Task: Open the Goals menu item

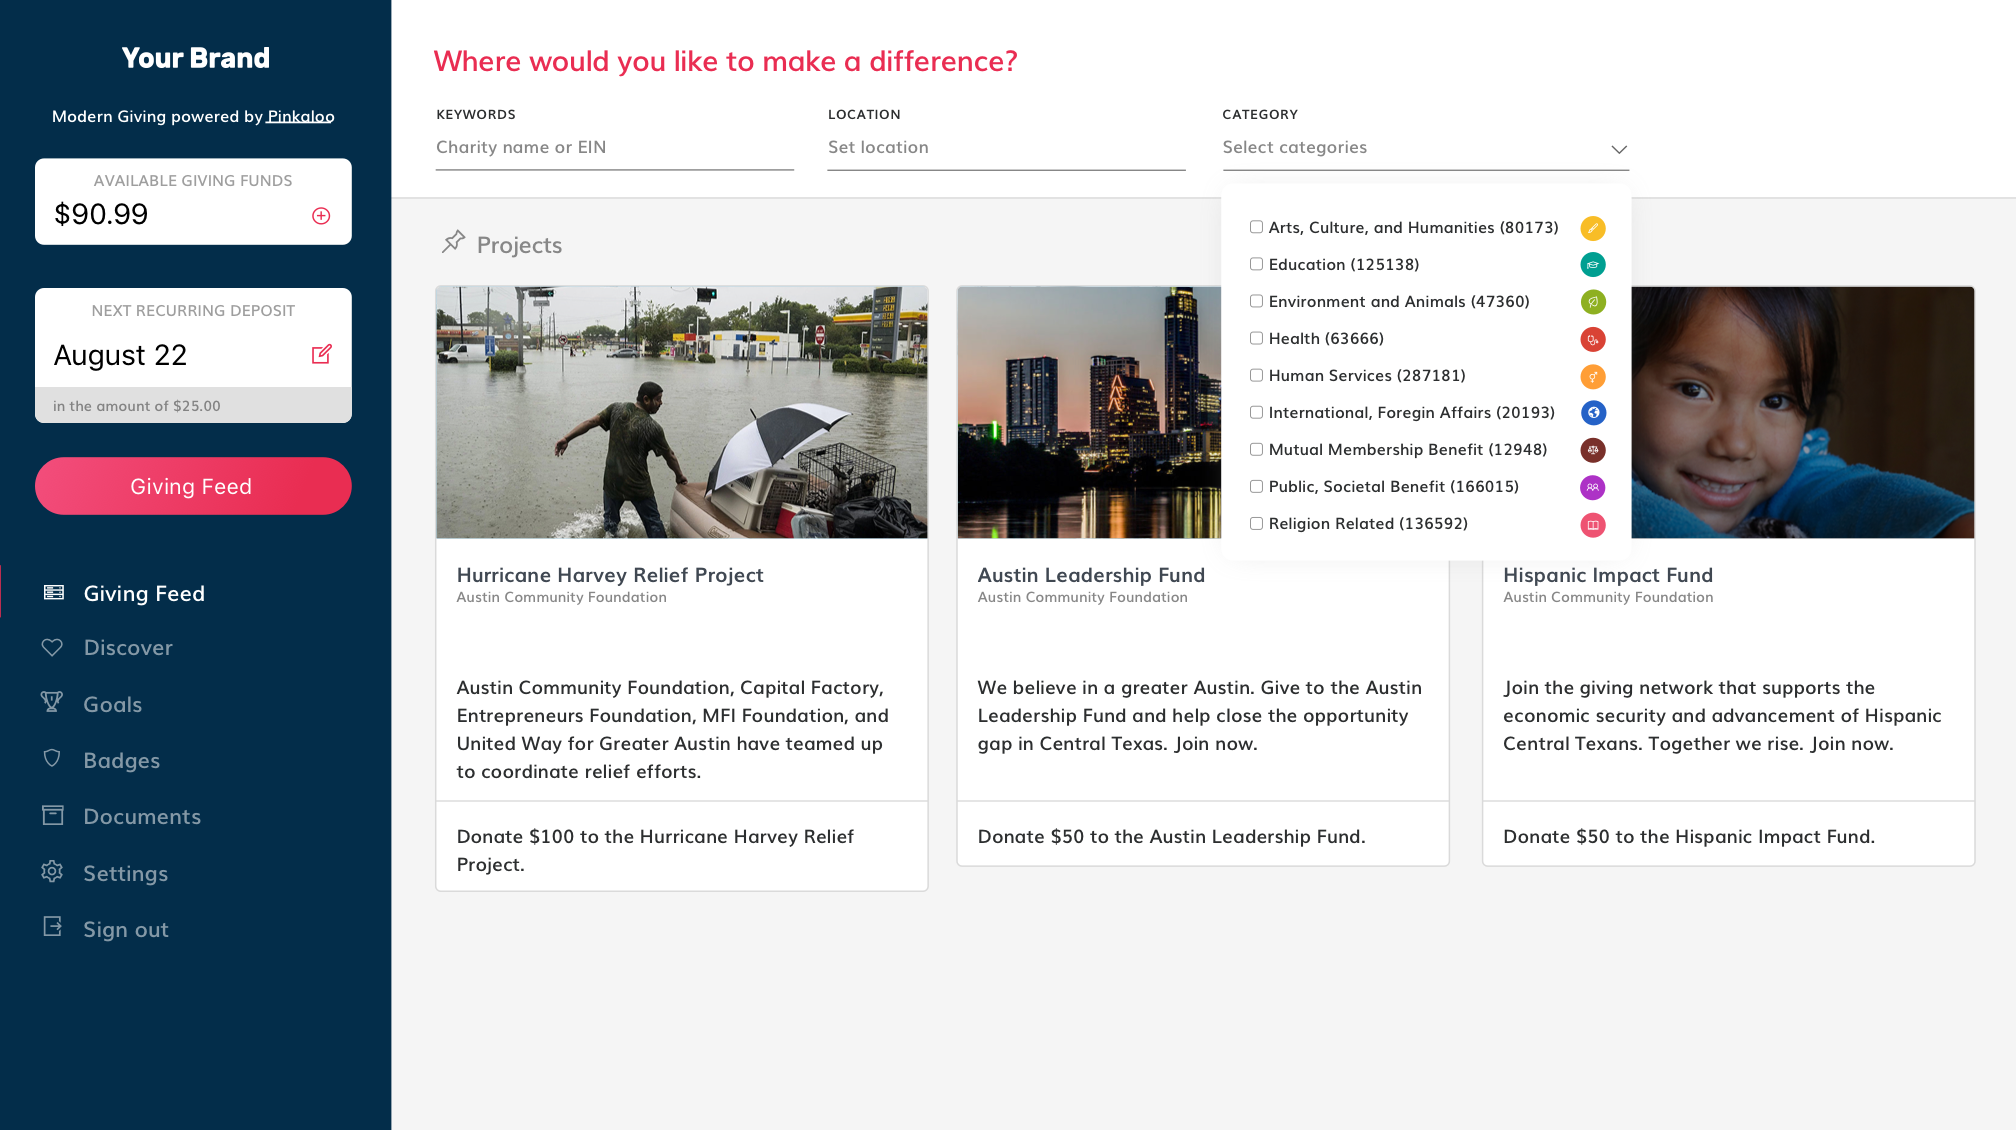Action: coord(113,704)
